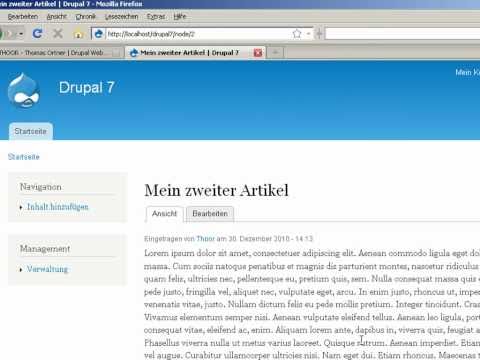Viewport: 480px width, 360px height.
Task: Click the site identity icon in address bar
Action: pos(98,34)
